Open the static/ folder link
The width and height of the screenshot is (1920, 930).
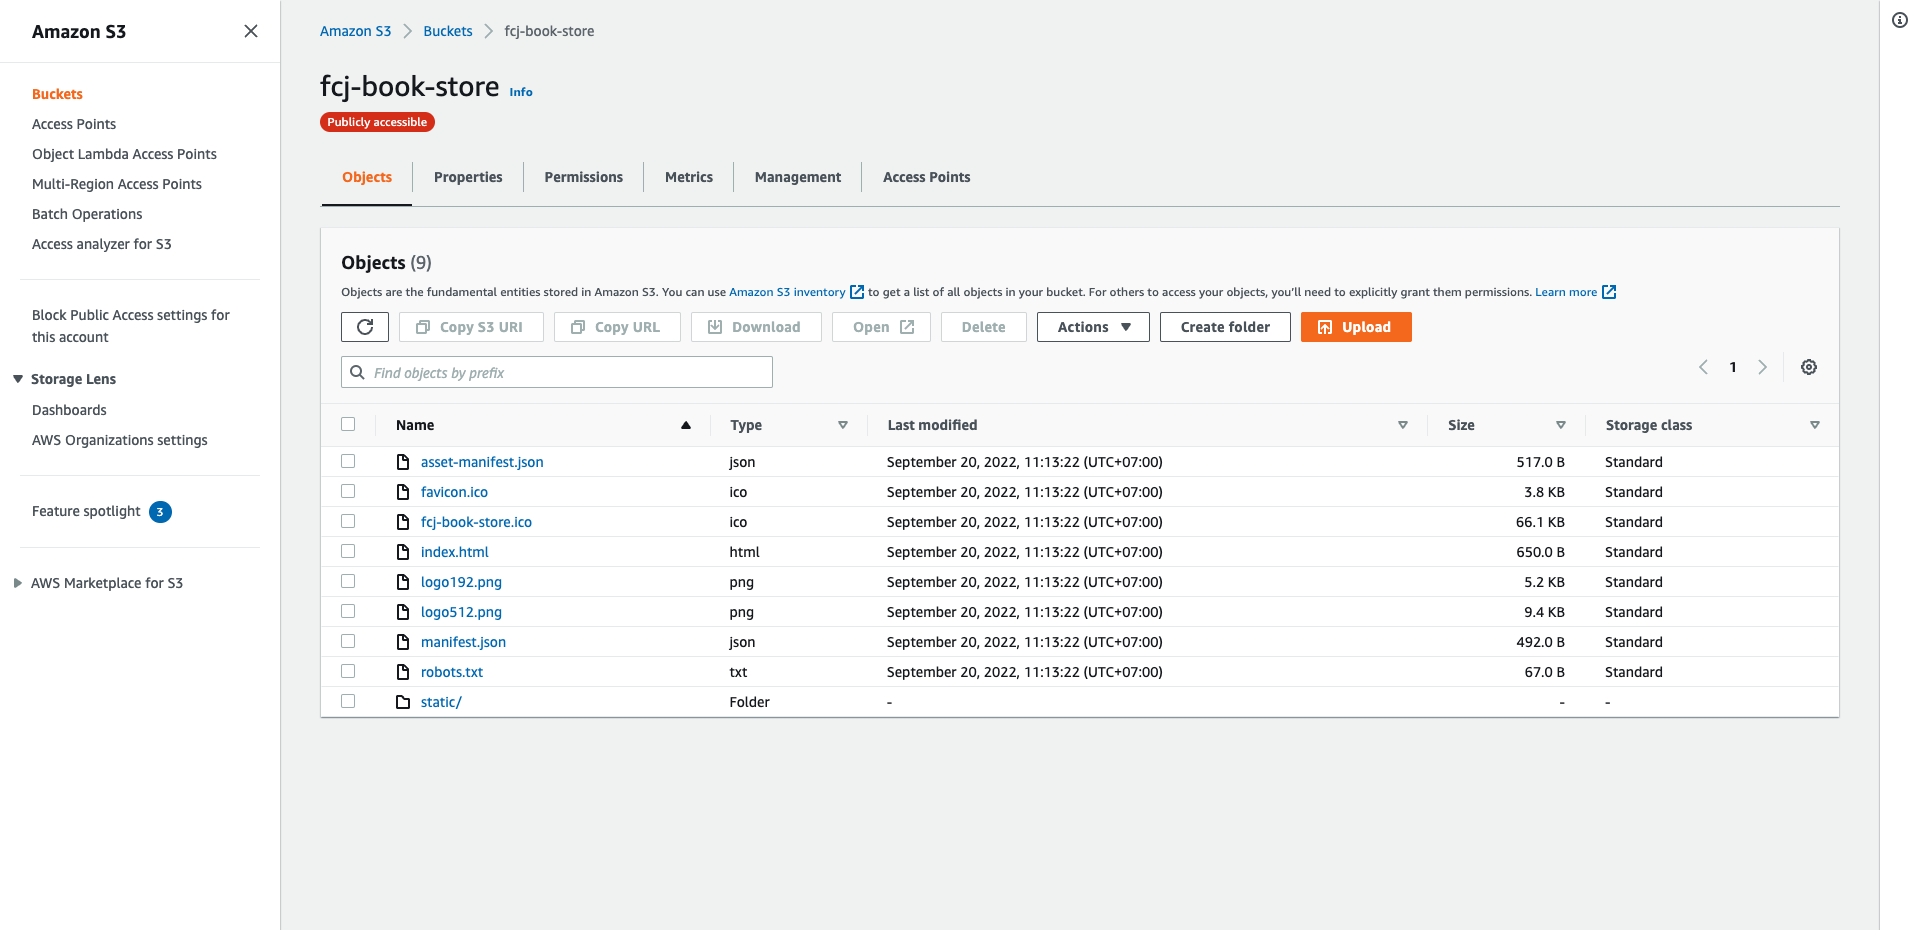pyautogui.click(x=441, y=702)
